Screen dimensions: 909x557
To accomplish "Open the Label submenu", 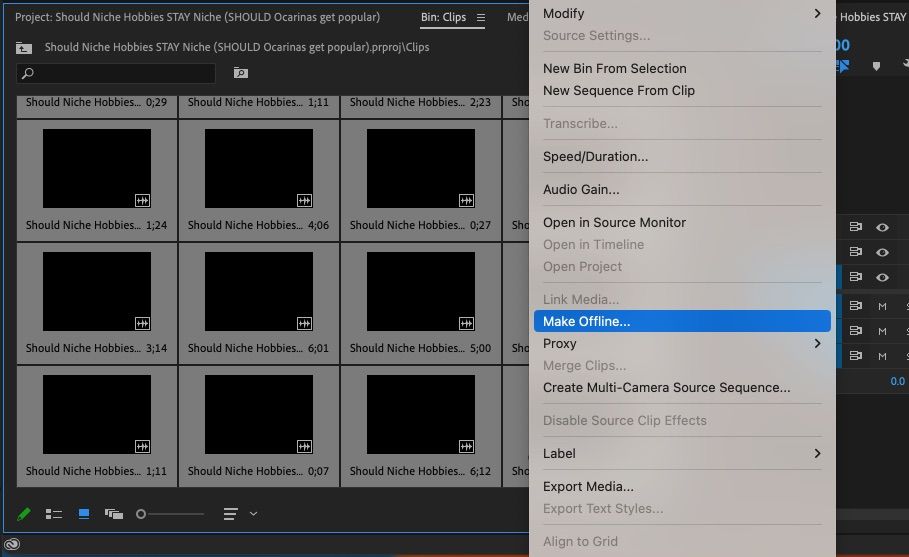I will (x=682, y=454).
